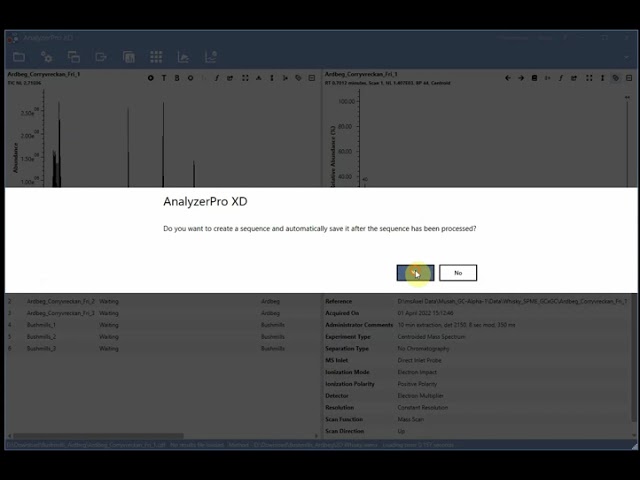Image resolution: width=640 pixels, height=480 pixels.
Task: Click the vertical scrollbar of the properties panel
Action: coord(633,359)
